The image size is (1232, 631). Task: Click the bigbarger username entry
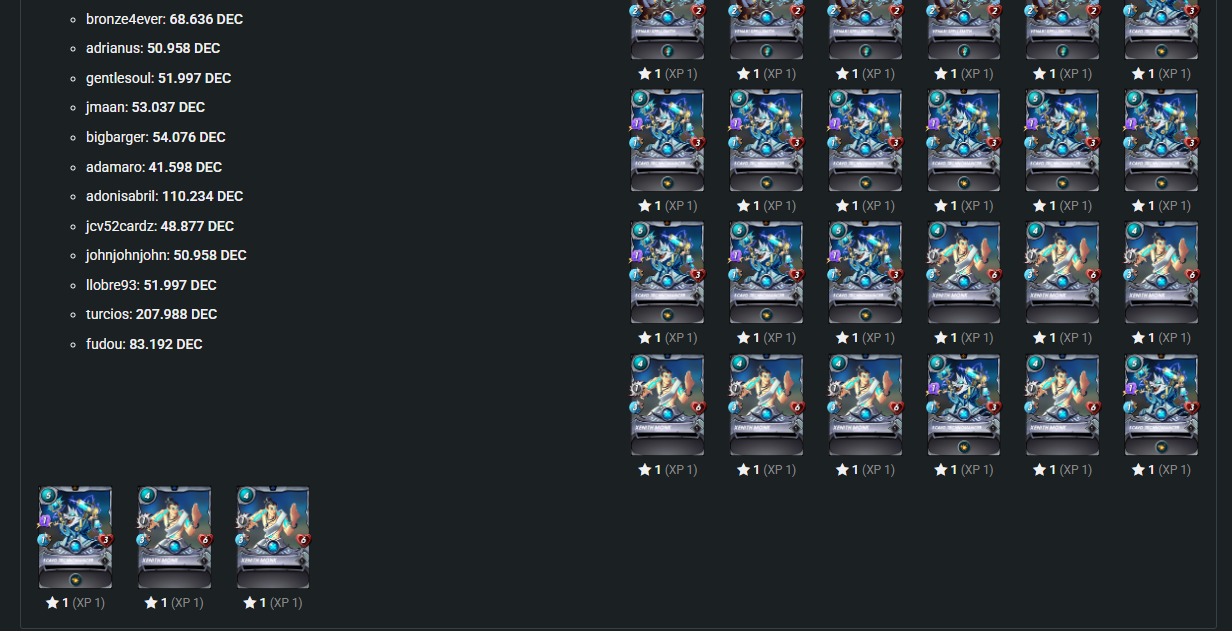click(x=117, y=137)
